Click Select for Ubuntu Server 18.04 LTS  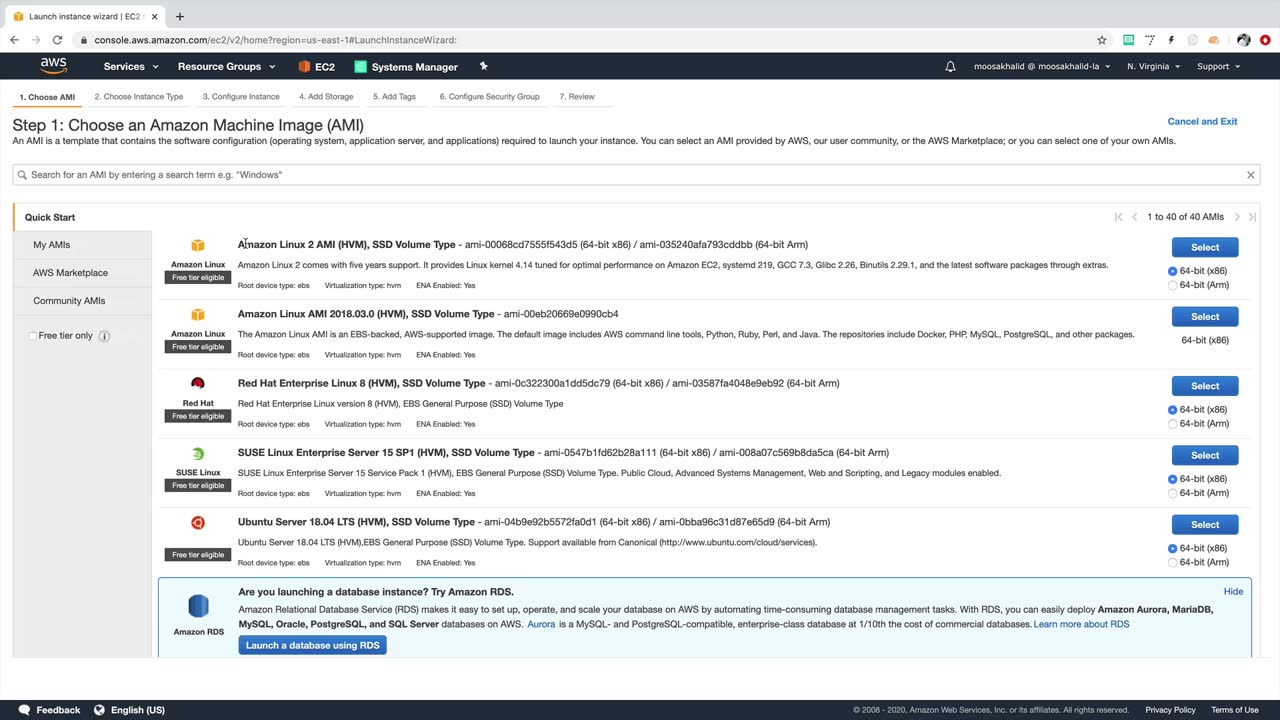click(1205, 524)
